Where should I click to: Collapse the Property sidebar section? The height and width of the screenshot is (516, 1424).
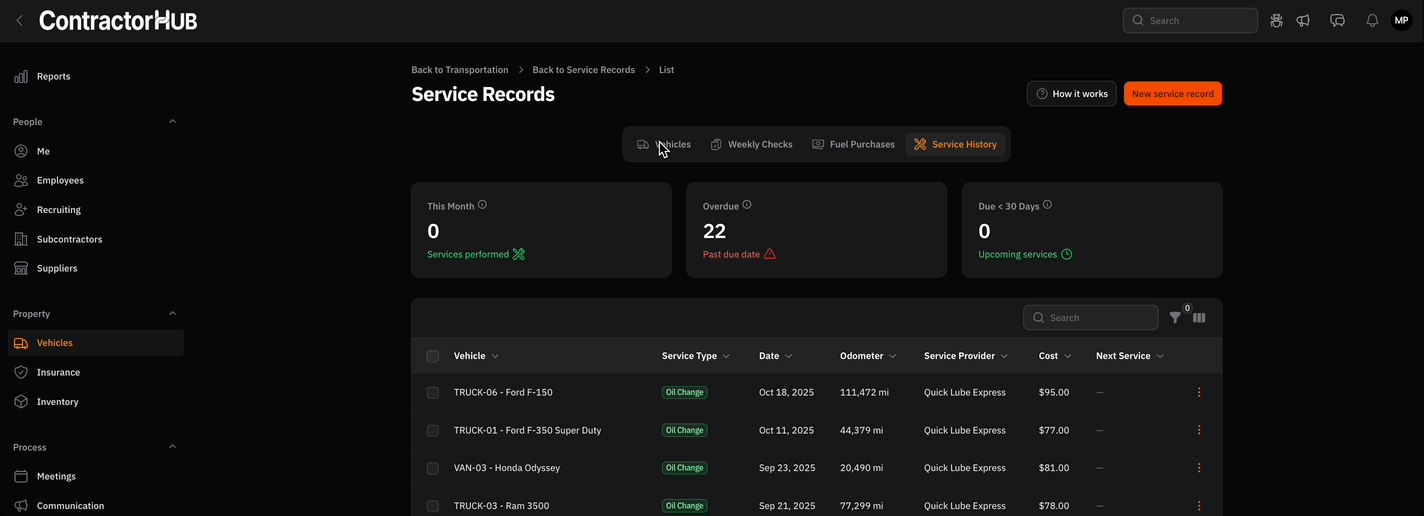(x=172, y=313)
